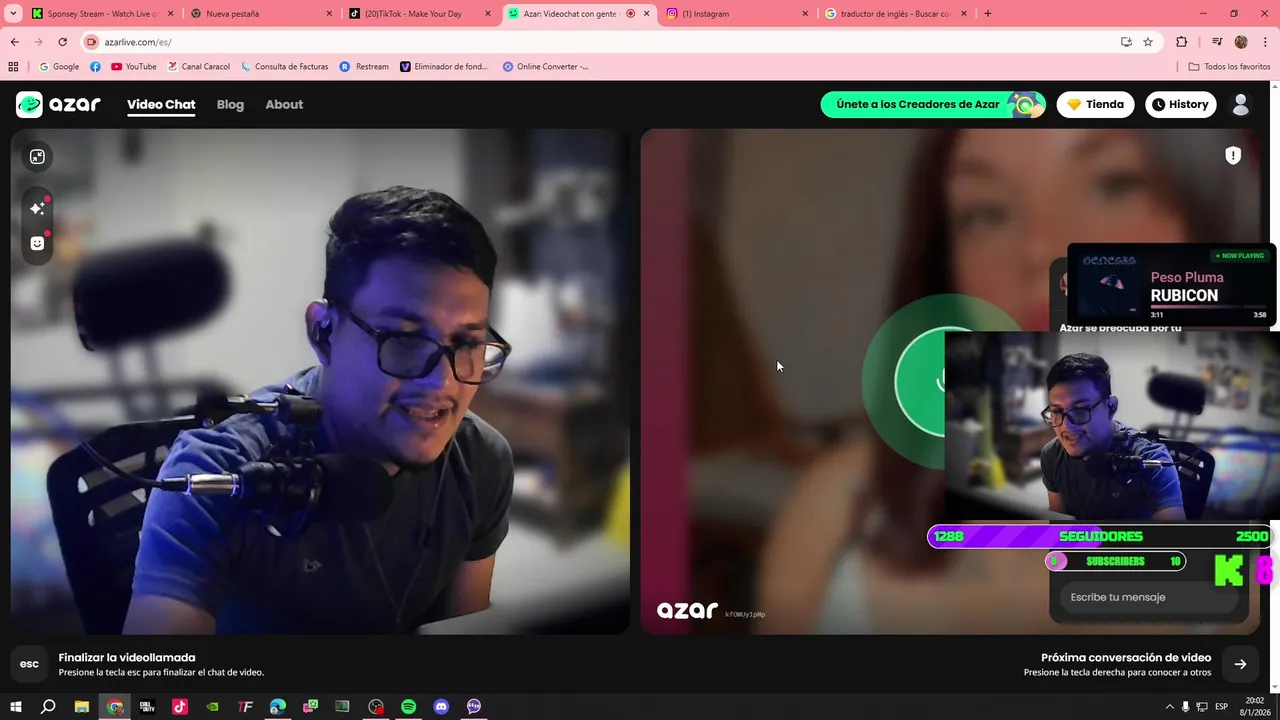Open the Blog nav item
Image resolution: width=1280 pixels, height=720 pixels.
[230, 104]
